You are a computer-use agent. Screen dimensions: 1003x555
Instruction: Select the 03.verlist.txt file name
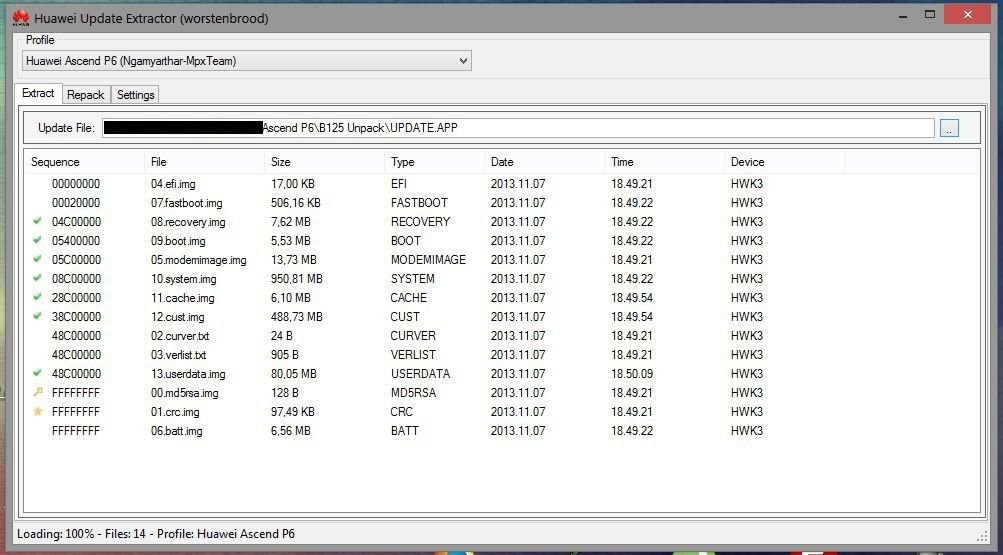pos(178,355)
